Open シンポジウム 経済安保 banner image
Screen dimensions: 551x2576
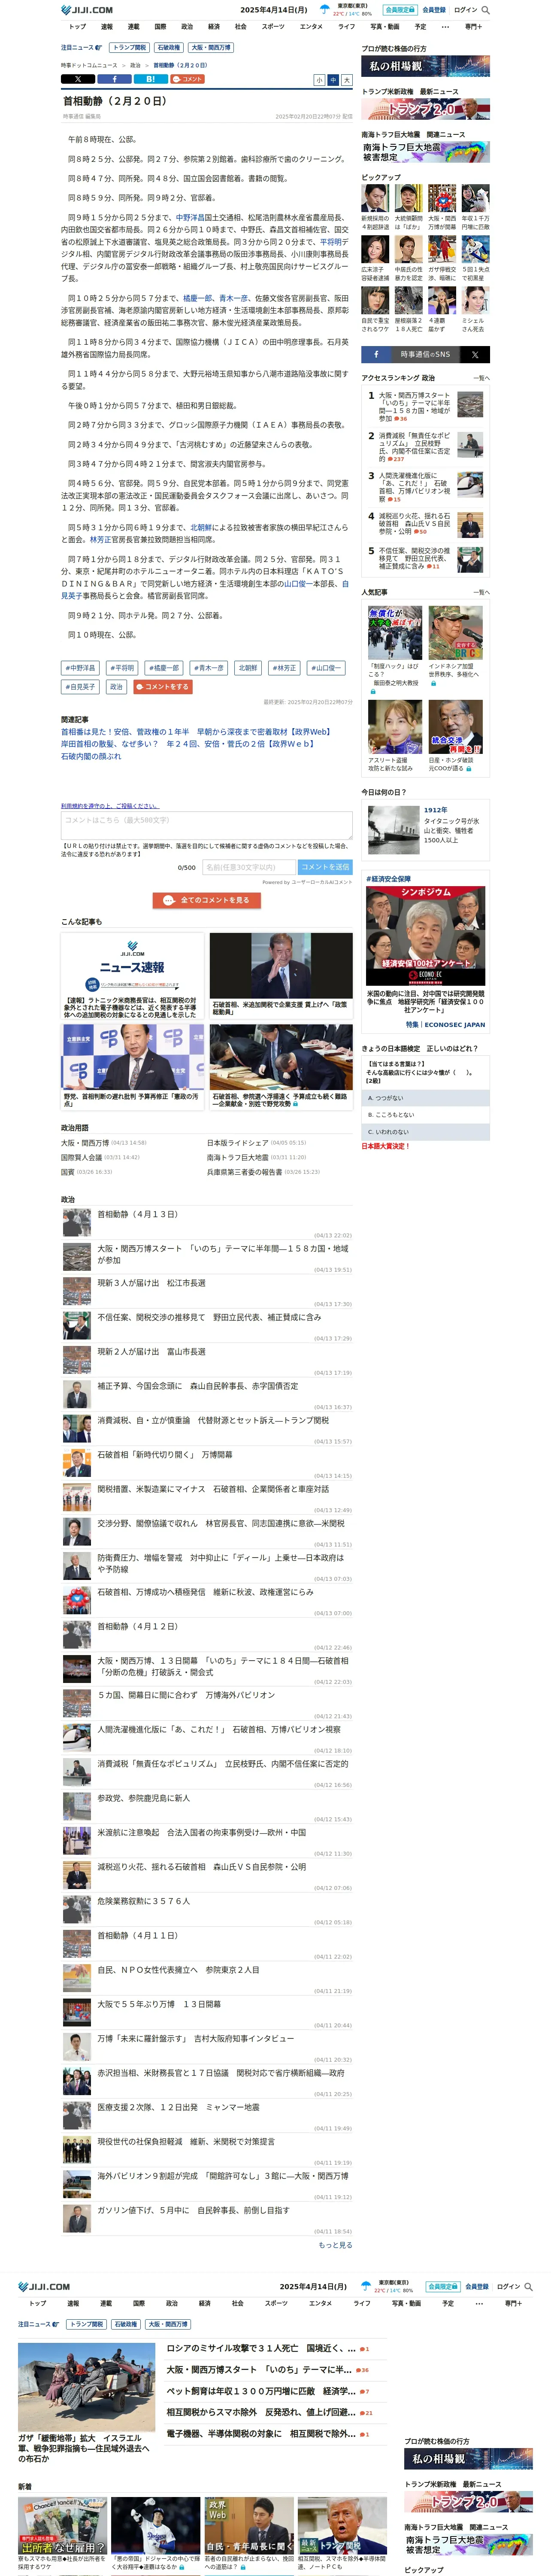(426, 935)
